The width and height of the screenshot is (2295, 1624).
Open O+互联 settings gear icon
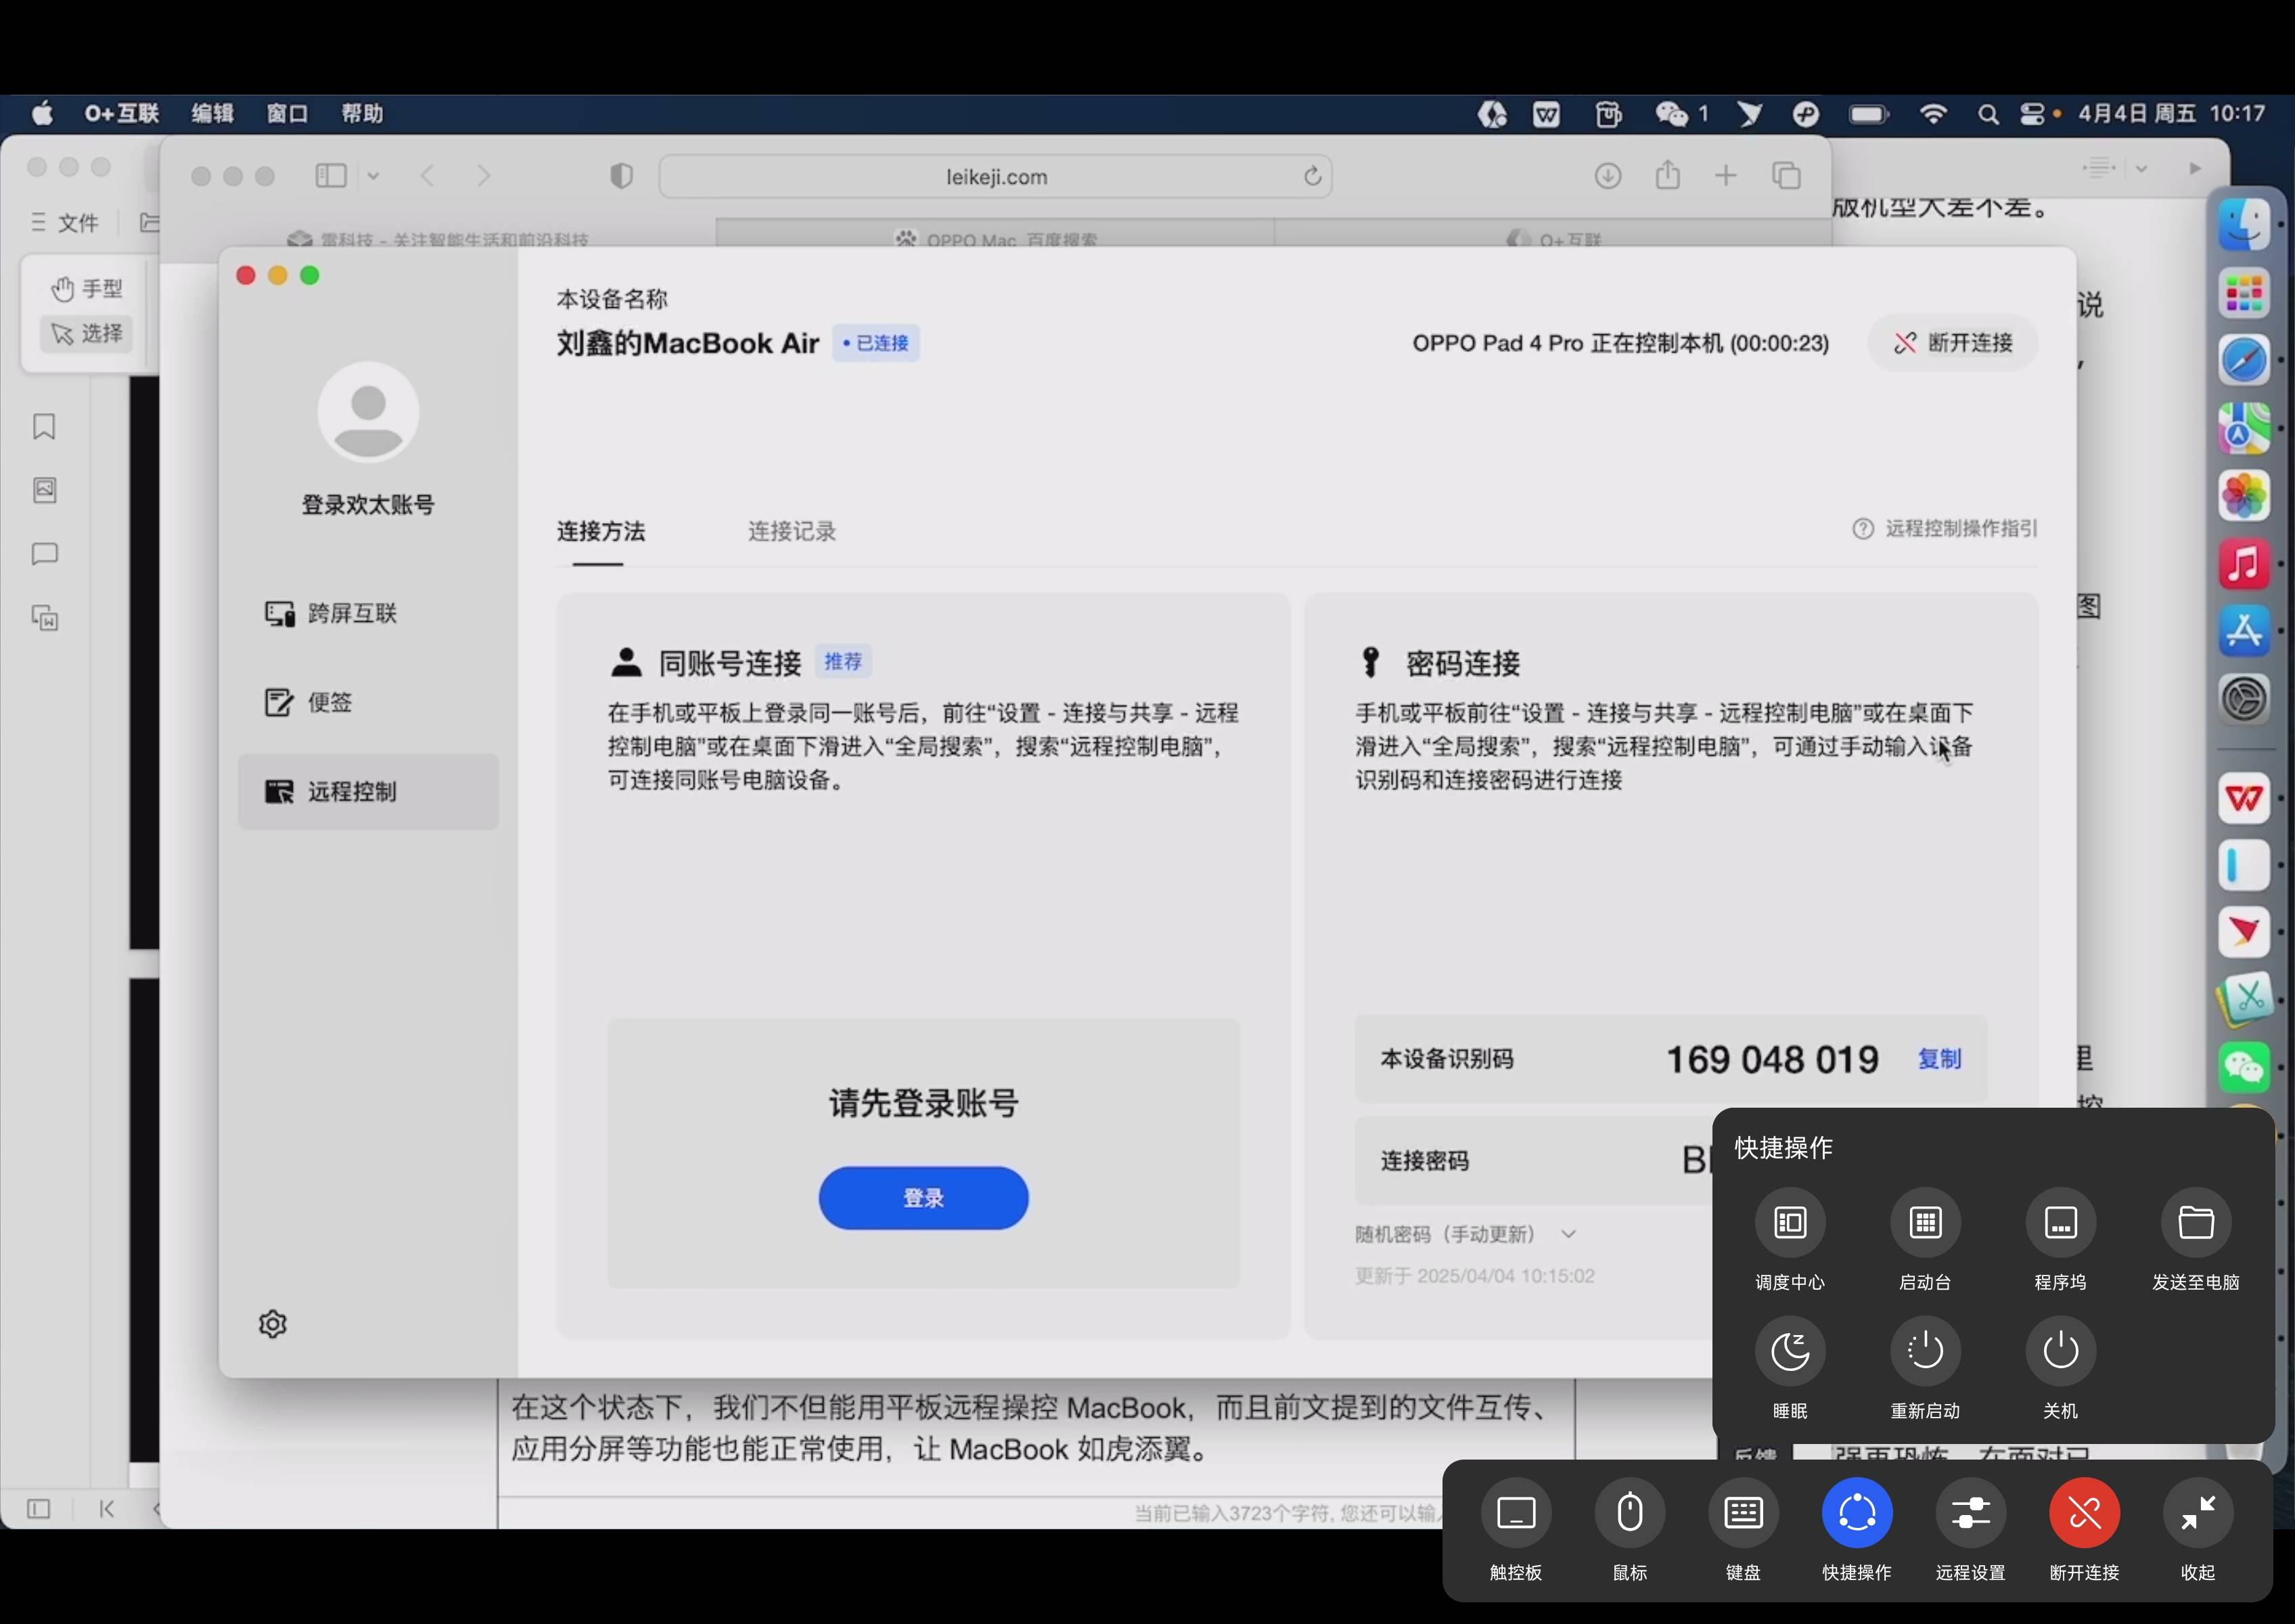click(273, 1324)
